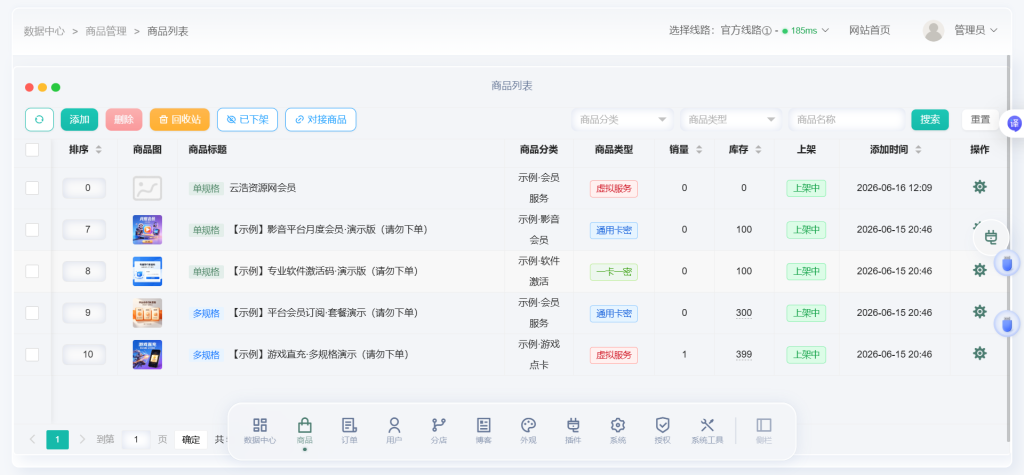Screen dimensions: 1024x475
Task: Click stock value 300 in 平台会员订阅 row
Action: [744, 313]
